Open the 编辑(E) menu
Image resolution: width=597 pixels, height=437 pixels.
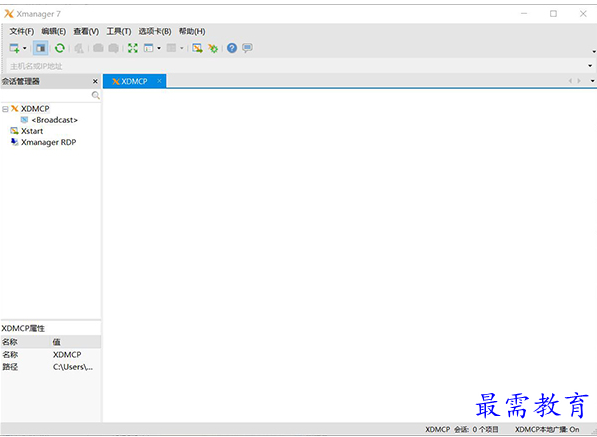pyautogui.click(x=54, y=31)
